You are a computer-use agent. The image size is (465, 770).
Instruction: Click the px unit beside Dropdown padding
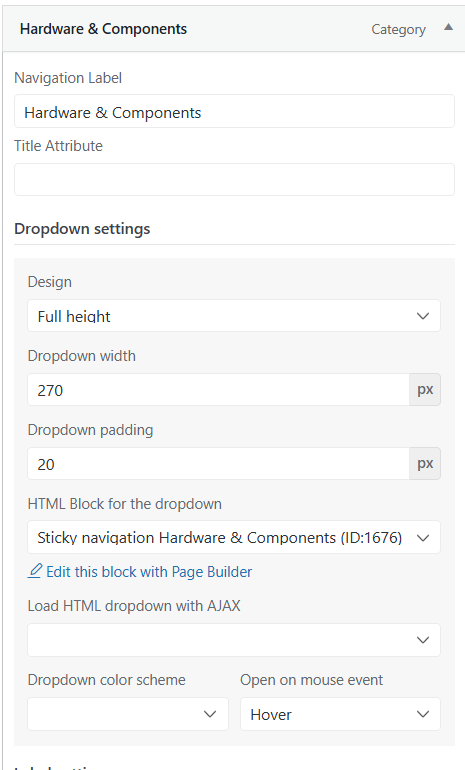pos(425,464)
